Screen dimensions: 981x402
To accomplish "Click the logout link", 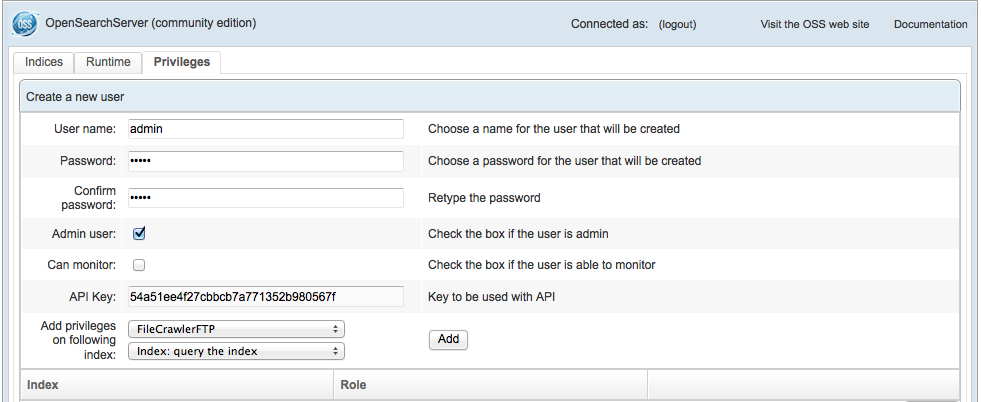I will (x=677, y=24).
